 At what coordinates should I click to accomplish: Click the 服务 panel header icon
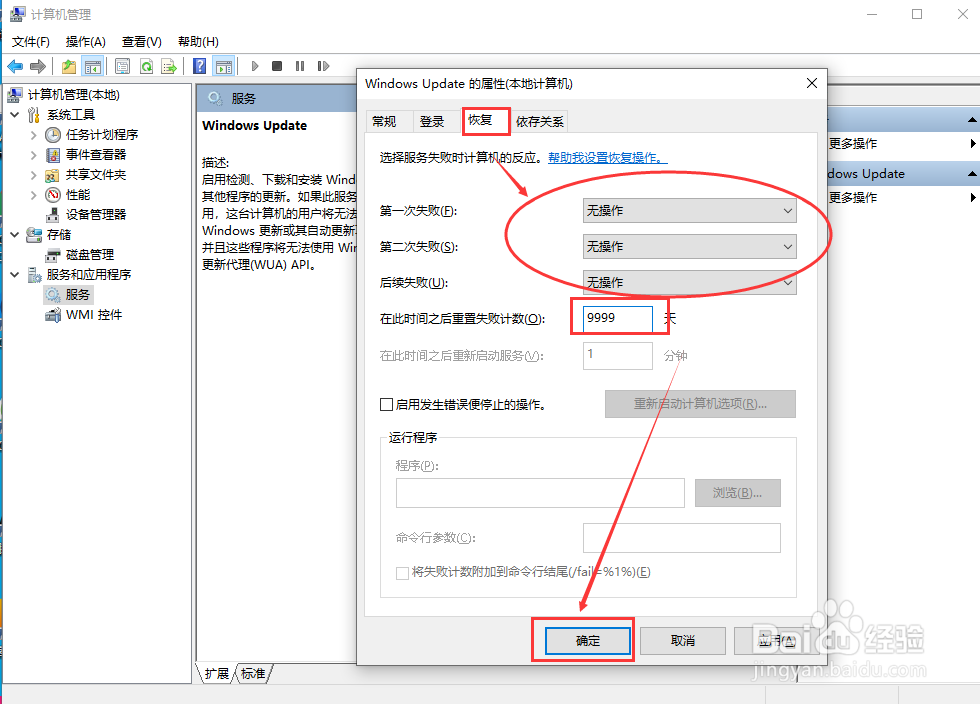coord(215,98)
